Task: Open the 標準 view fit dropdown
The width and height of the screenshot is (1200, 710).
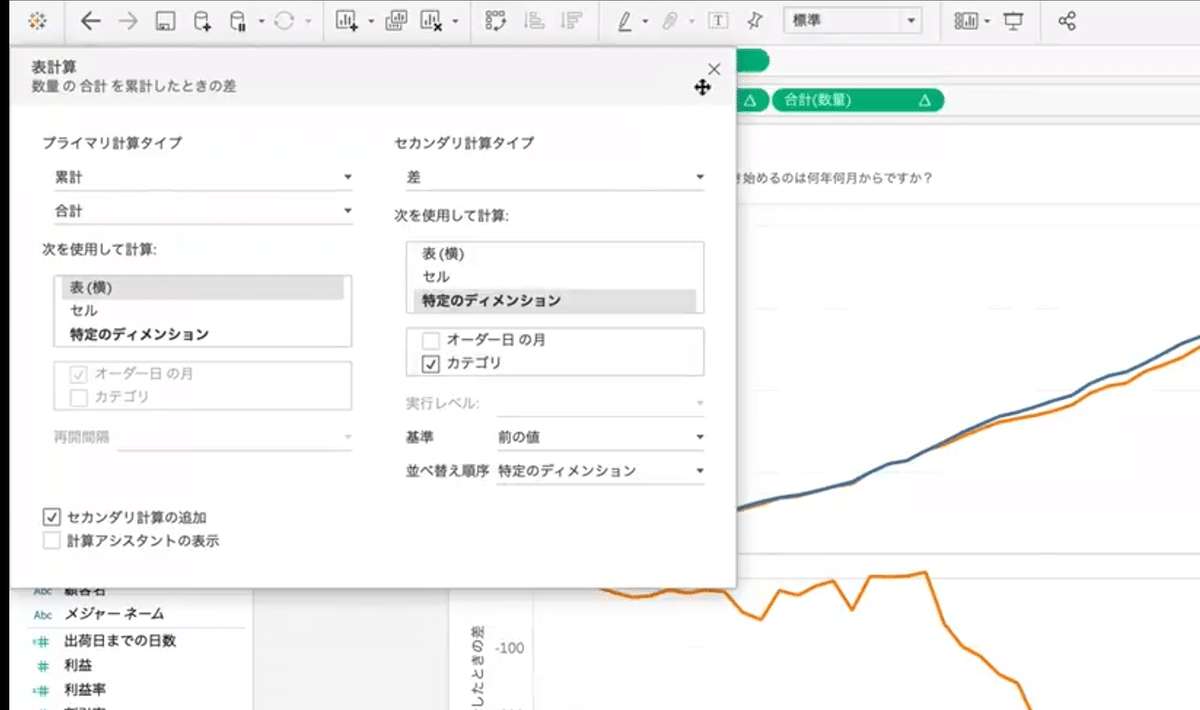Action: tap(910, 20)
